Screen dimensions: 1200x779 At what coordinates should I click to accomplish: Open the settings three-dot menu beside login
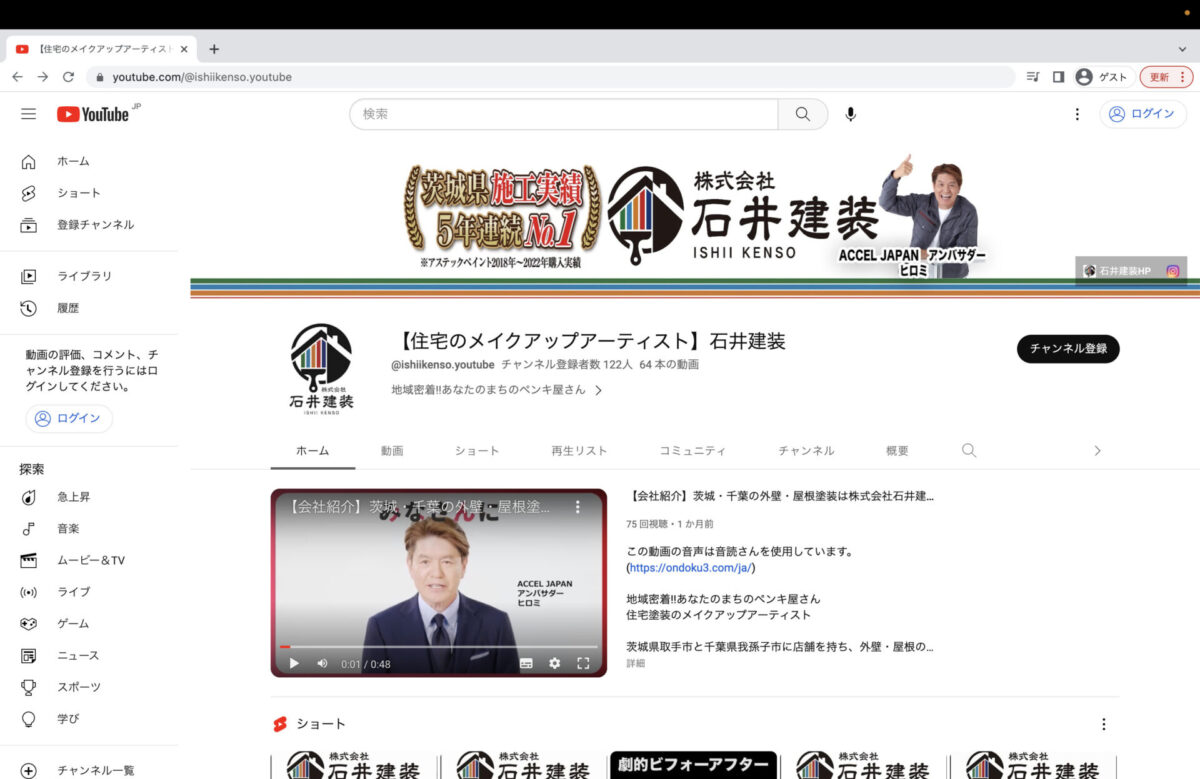(1077, 114)
